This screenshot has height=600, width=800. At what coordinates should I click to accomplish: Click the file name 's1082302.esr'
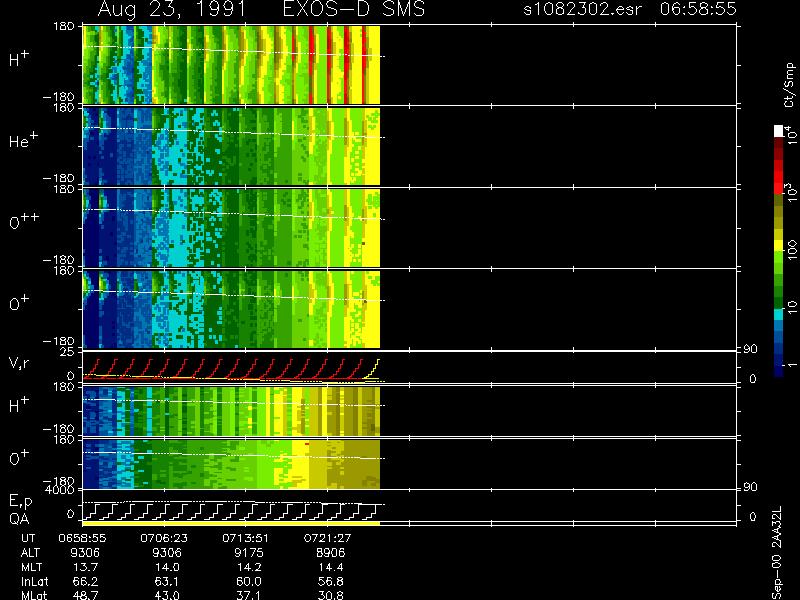point(582,9)
